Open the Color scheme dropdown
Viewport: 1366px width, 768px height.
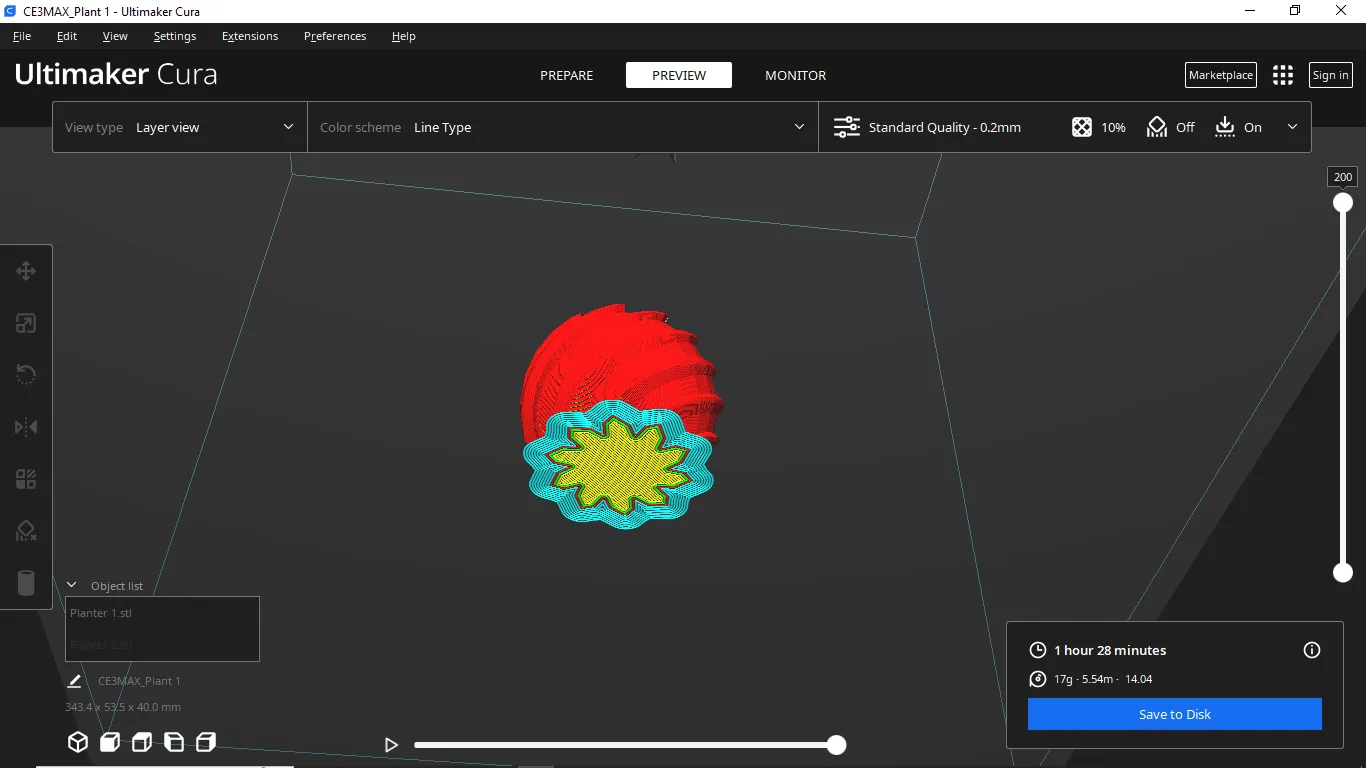(562, 127)
